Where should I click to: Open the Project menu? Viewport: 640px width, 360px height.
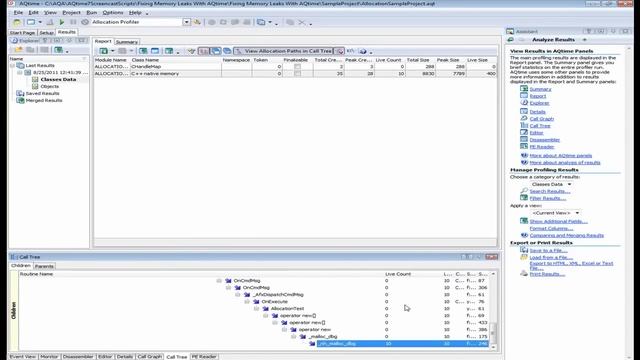coord(71,13)
